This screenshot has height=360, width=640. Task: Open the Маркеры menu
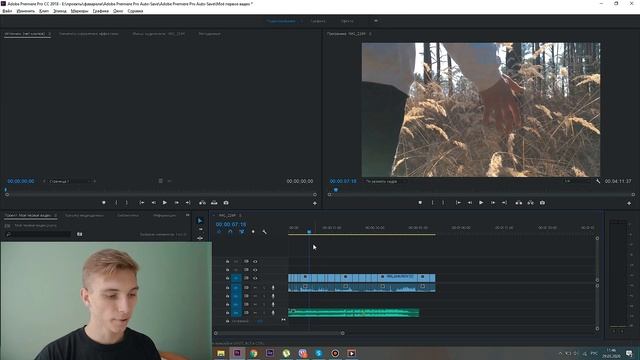[79, 11]
